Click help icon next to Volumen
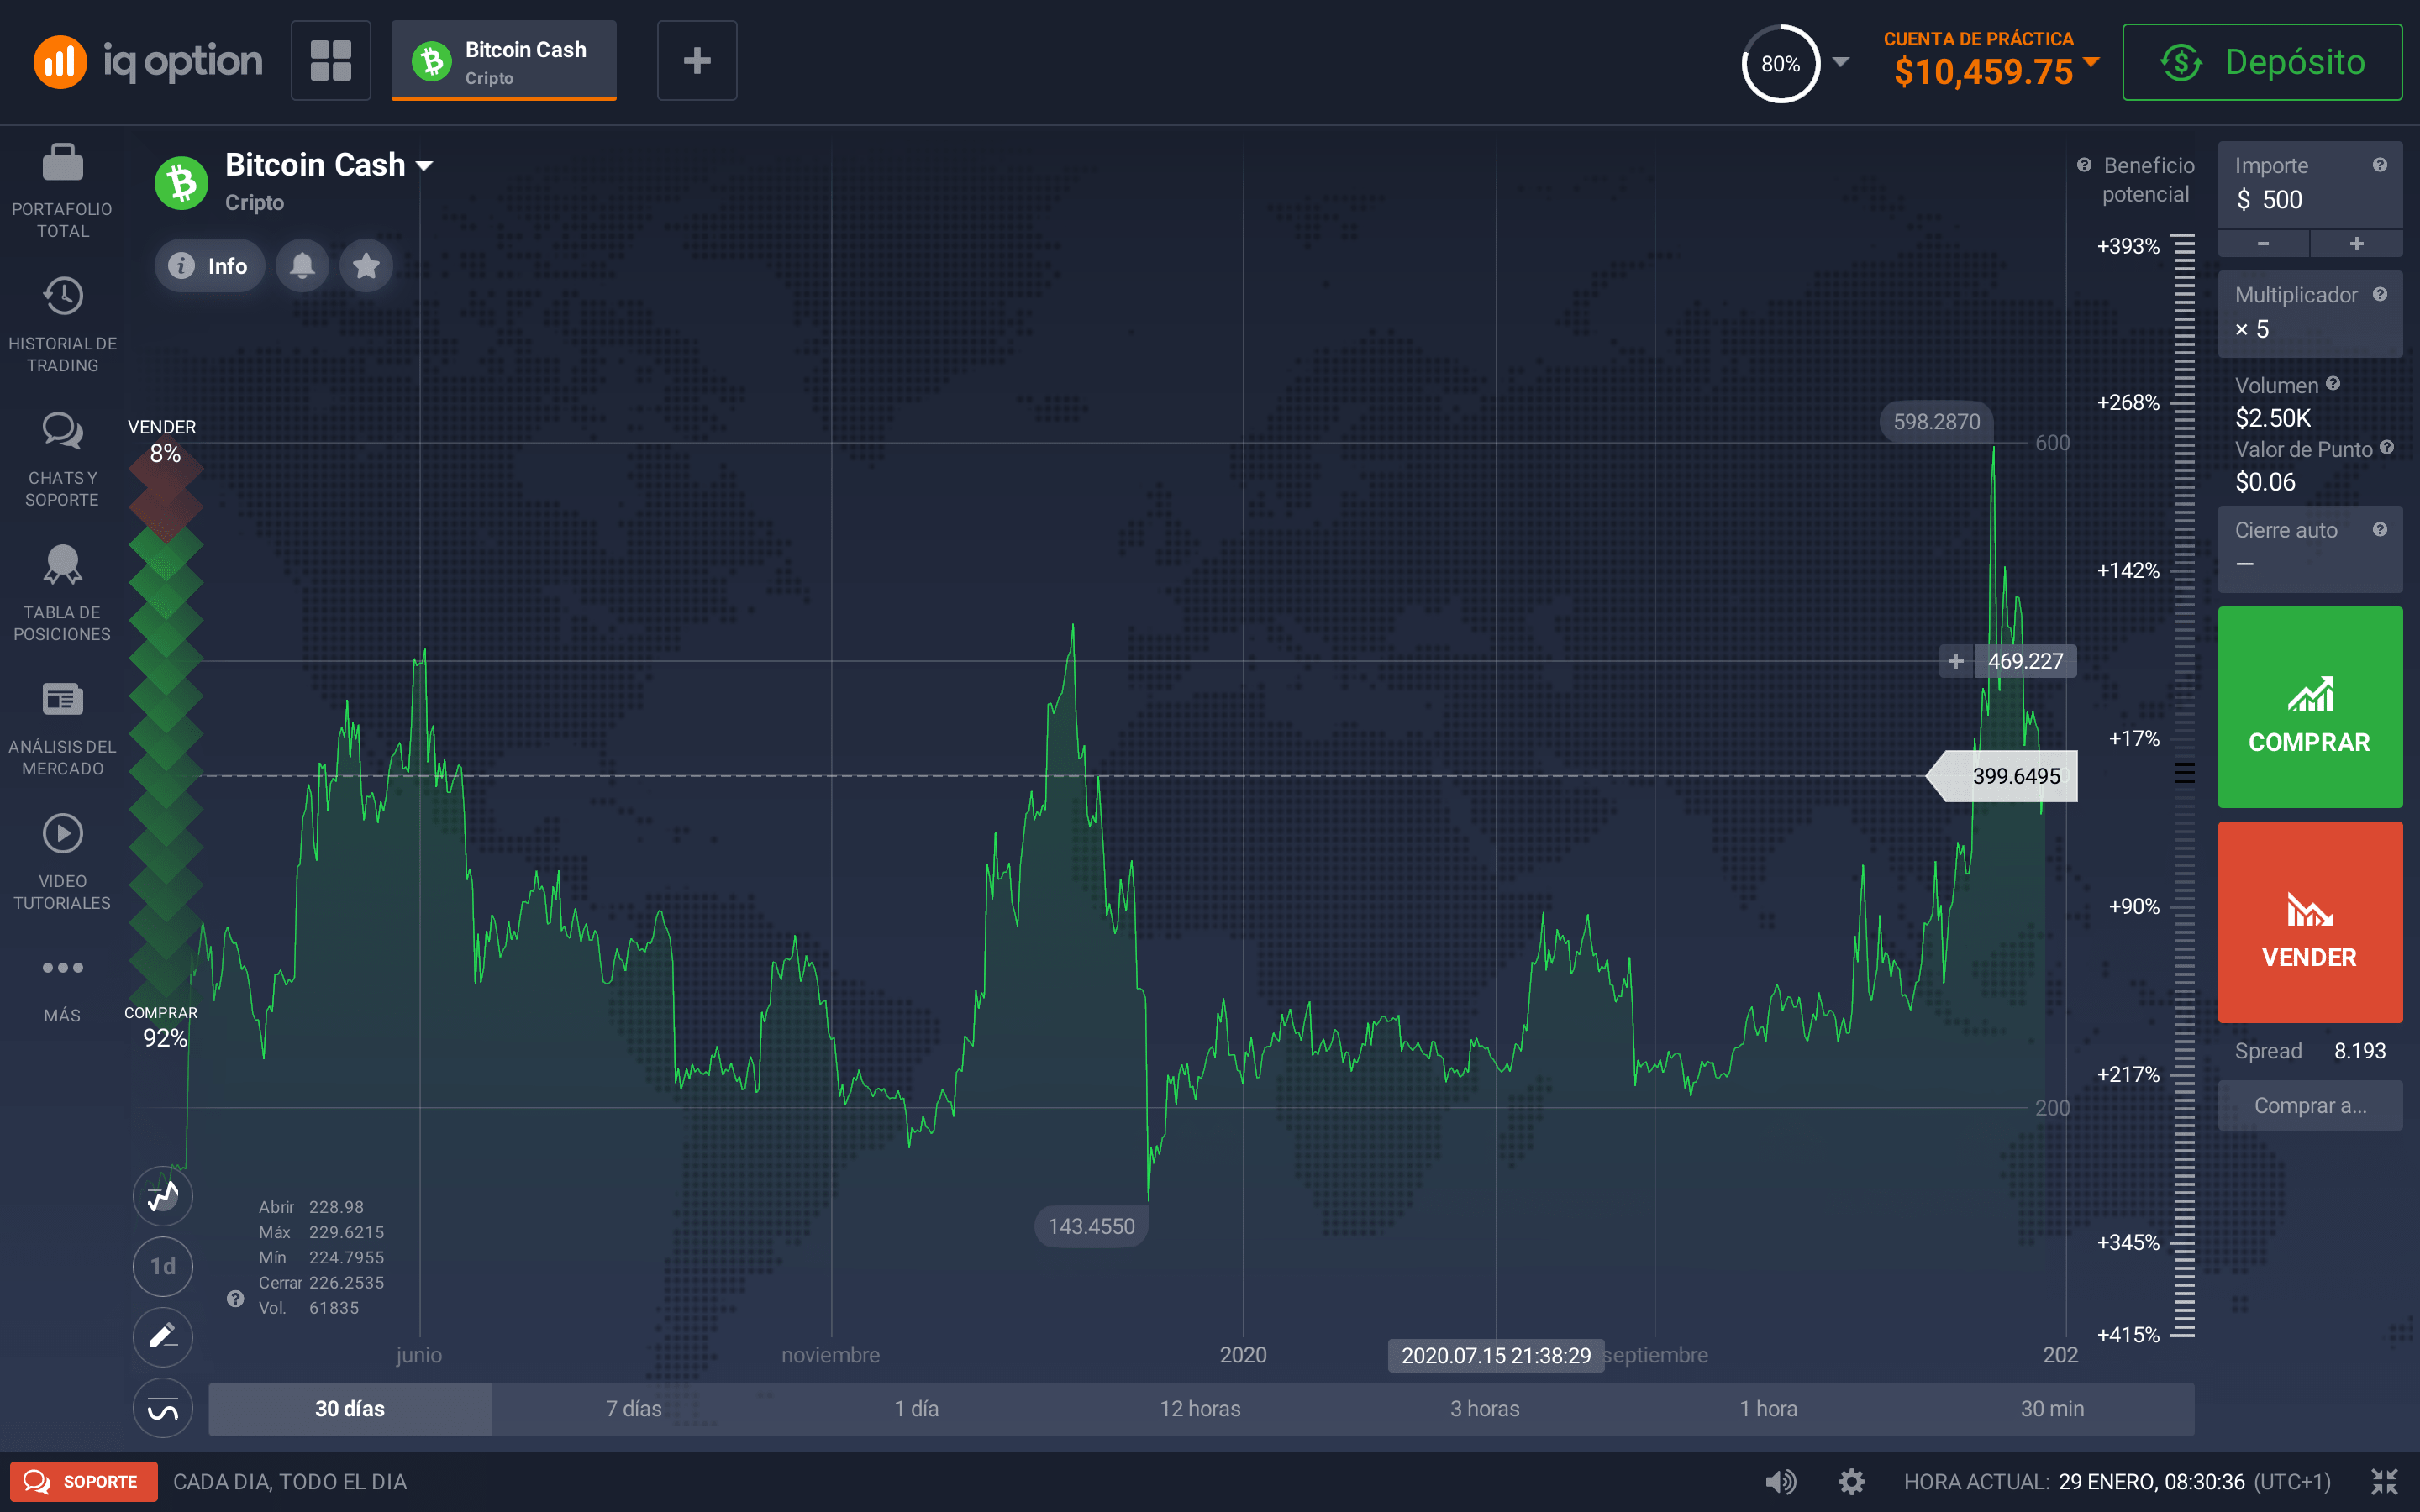The width and height of the screenshot is (2420, 1512). (2333, 383)
